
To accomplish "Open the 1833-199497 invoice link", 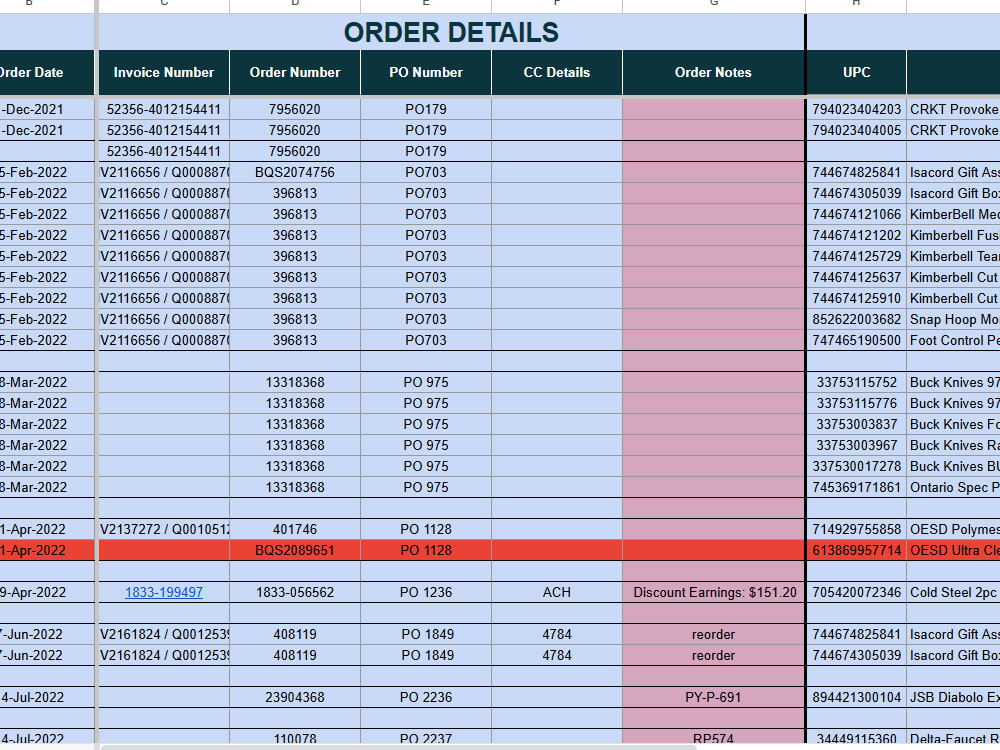I will tap(164, 592).
